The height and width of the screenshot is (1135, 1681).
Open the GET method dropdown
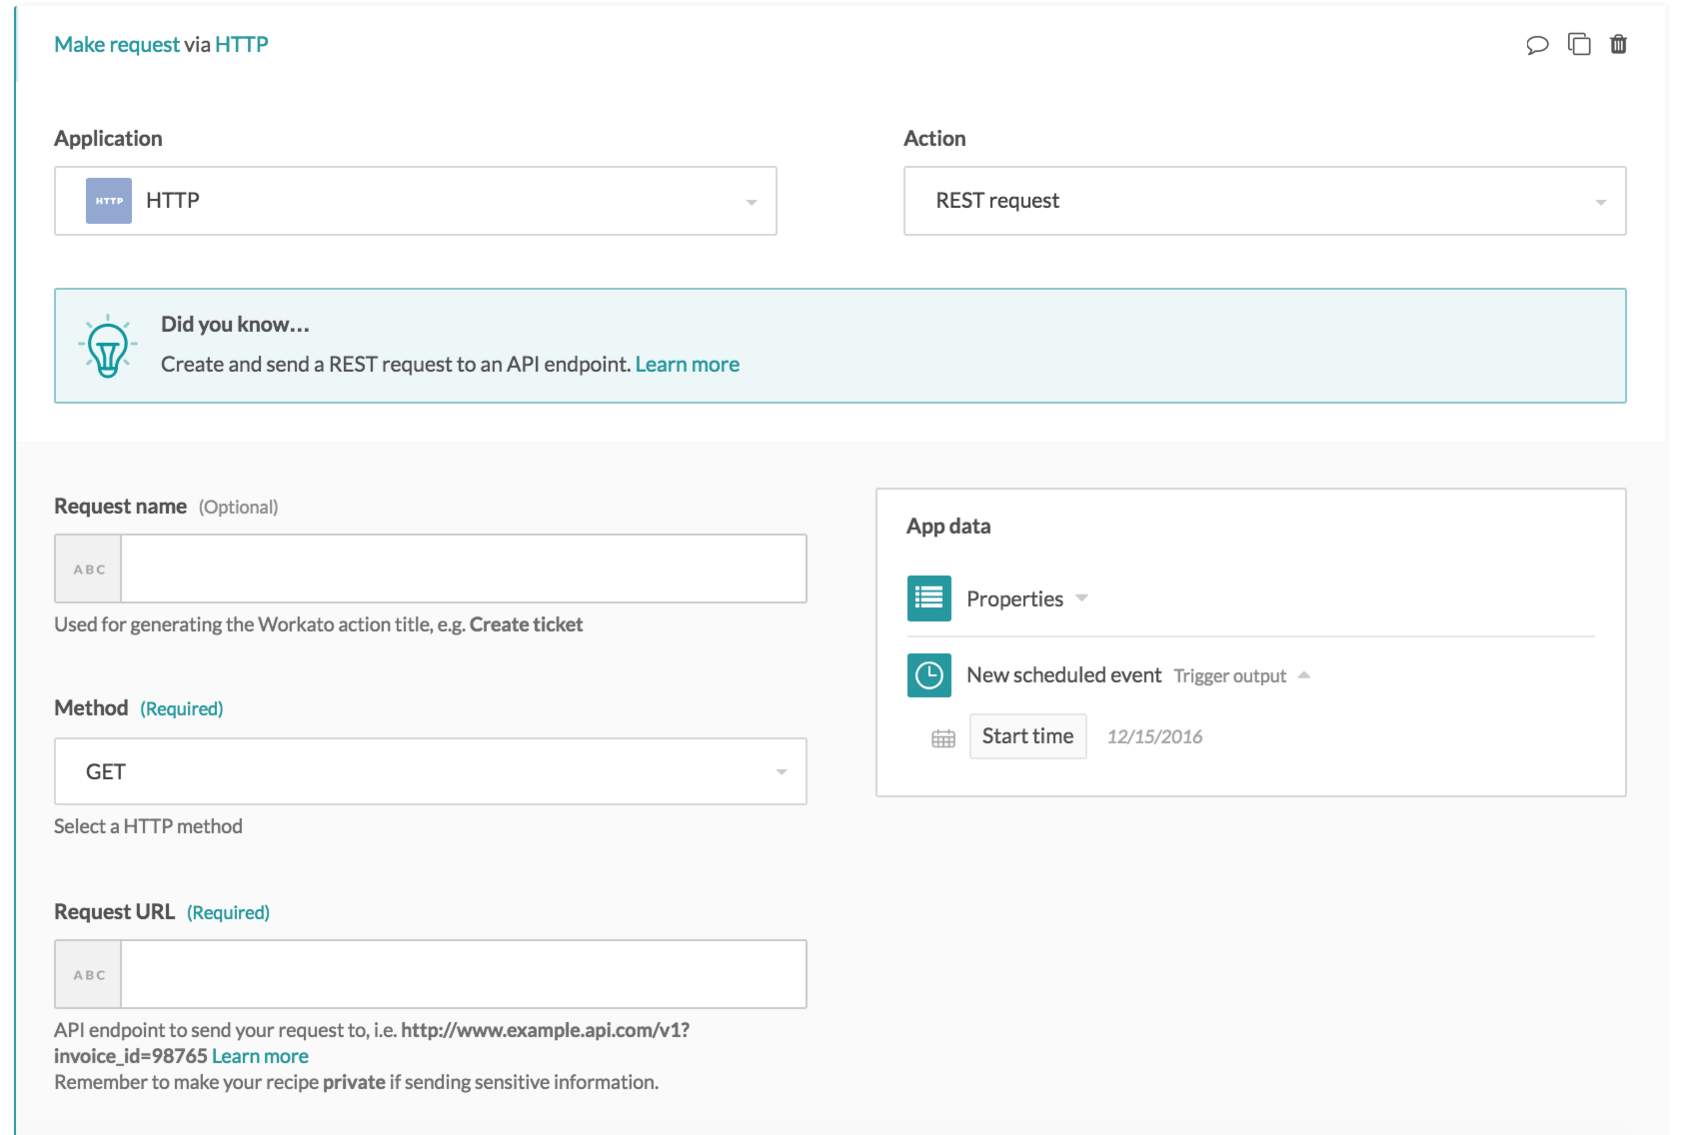tap(781, 771)
